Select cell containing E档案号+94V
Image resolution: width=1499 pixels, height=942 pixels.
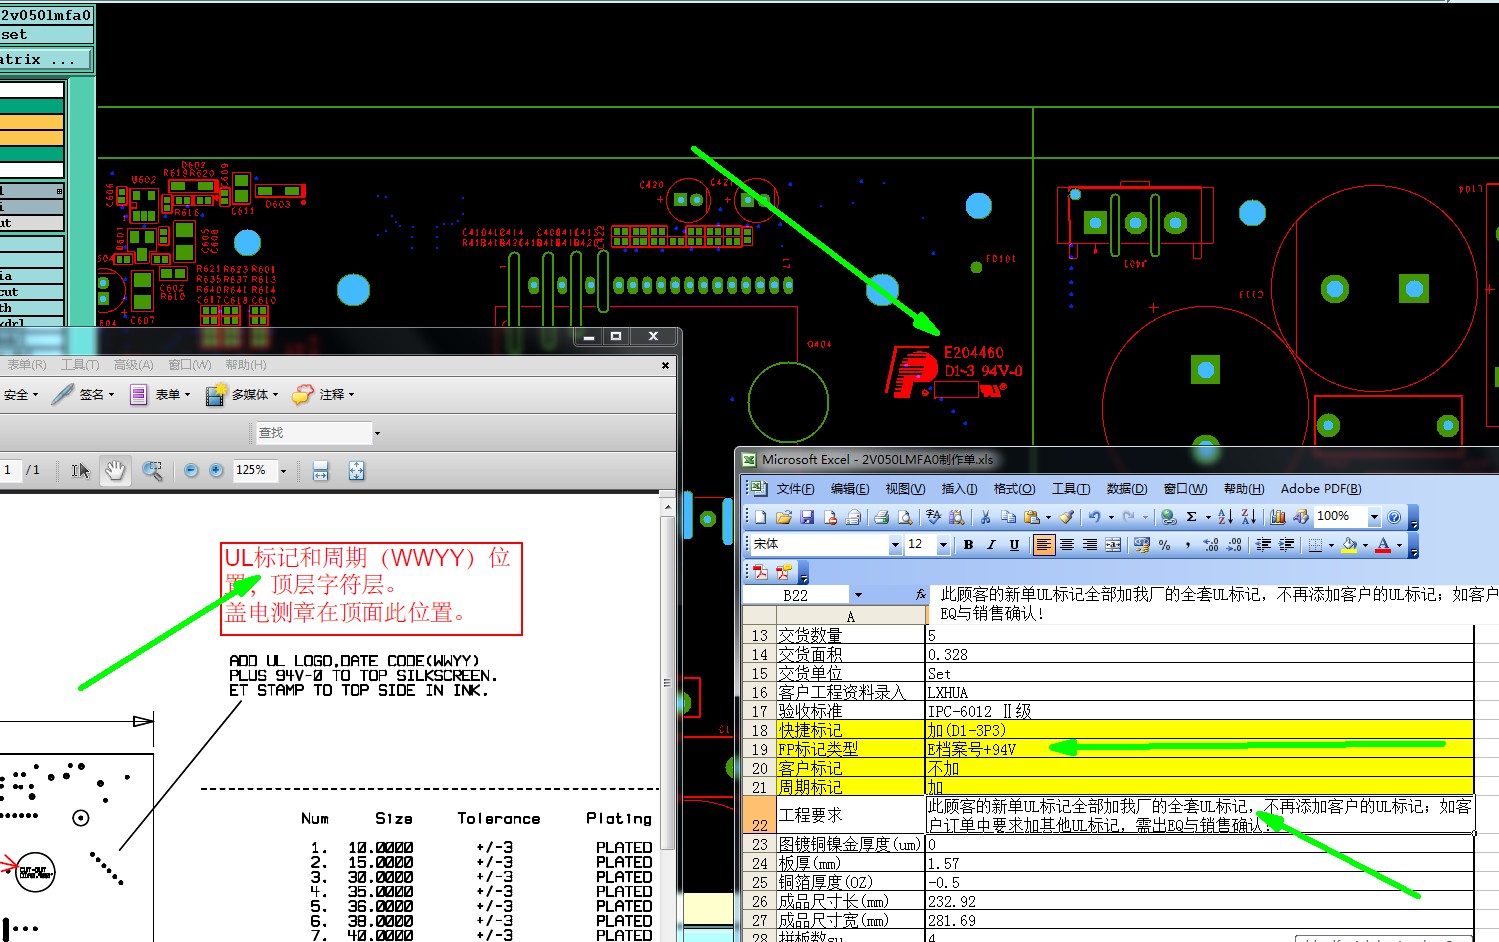click(x=1199, y=749)
